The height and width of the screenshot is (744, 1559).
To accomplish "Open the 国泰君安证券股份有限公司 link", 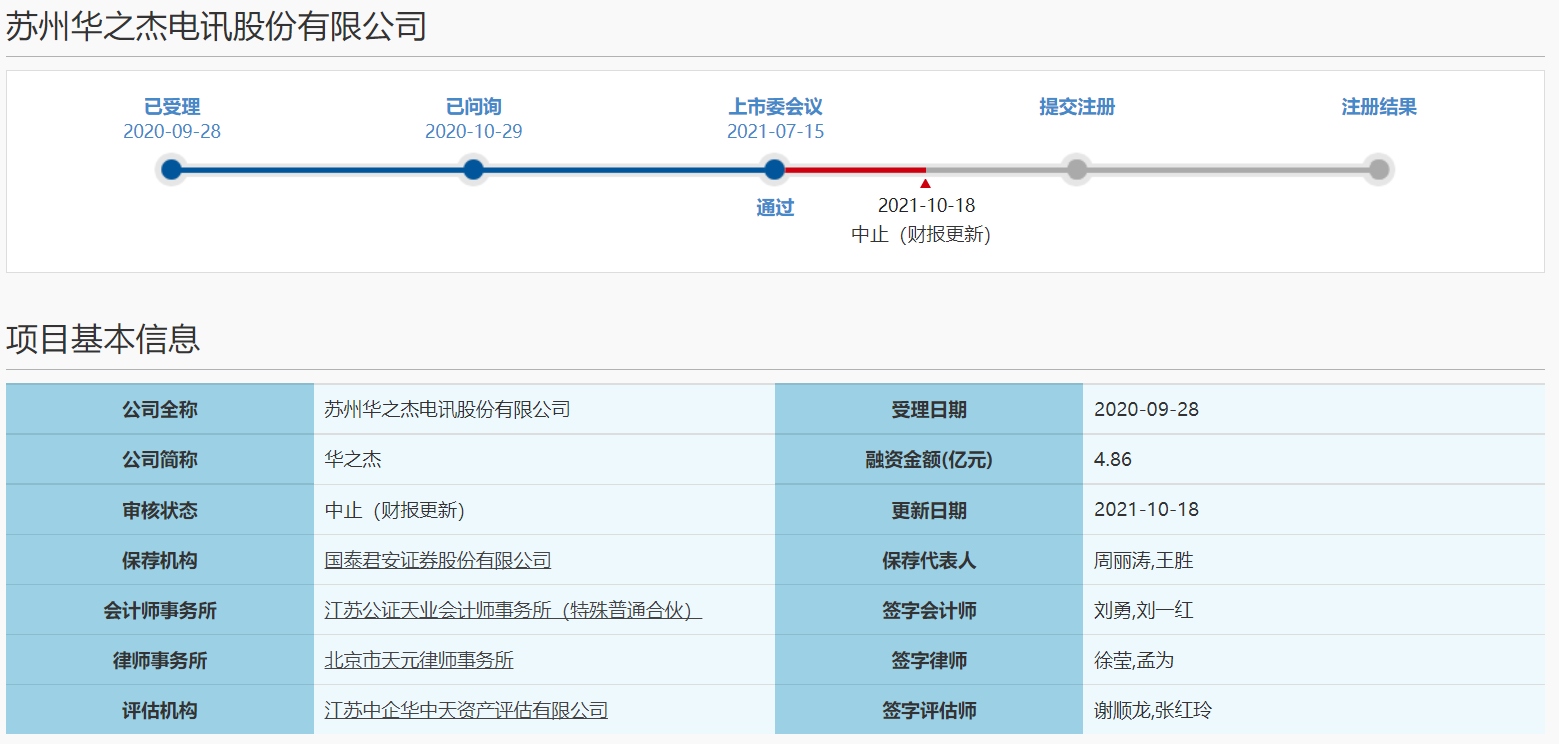I will pos(438,560).
